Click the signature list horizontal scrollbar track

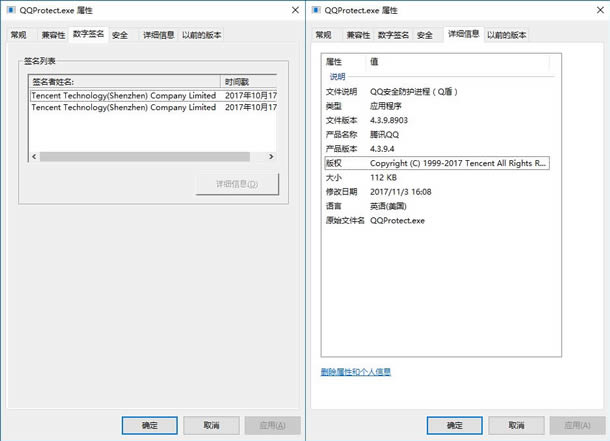[x=150, y=157]
